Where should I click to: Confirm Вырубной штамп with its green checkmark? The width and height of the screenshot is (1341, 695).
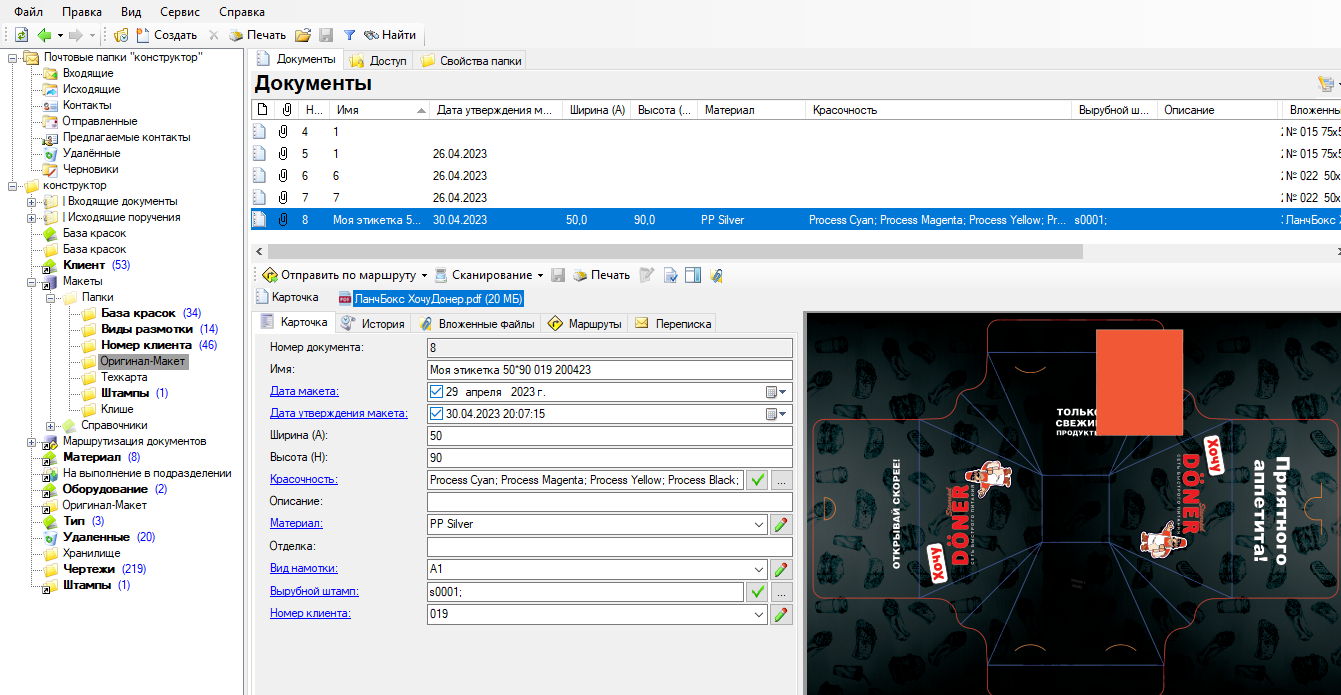758,592
